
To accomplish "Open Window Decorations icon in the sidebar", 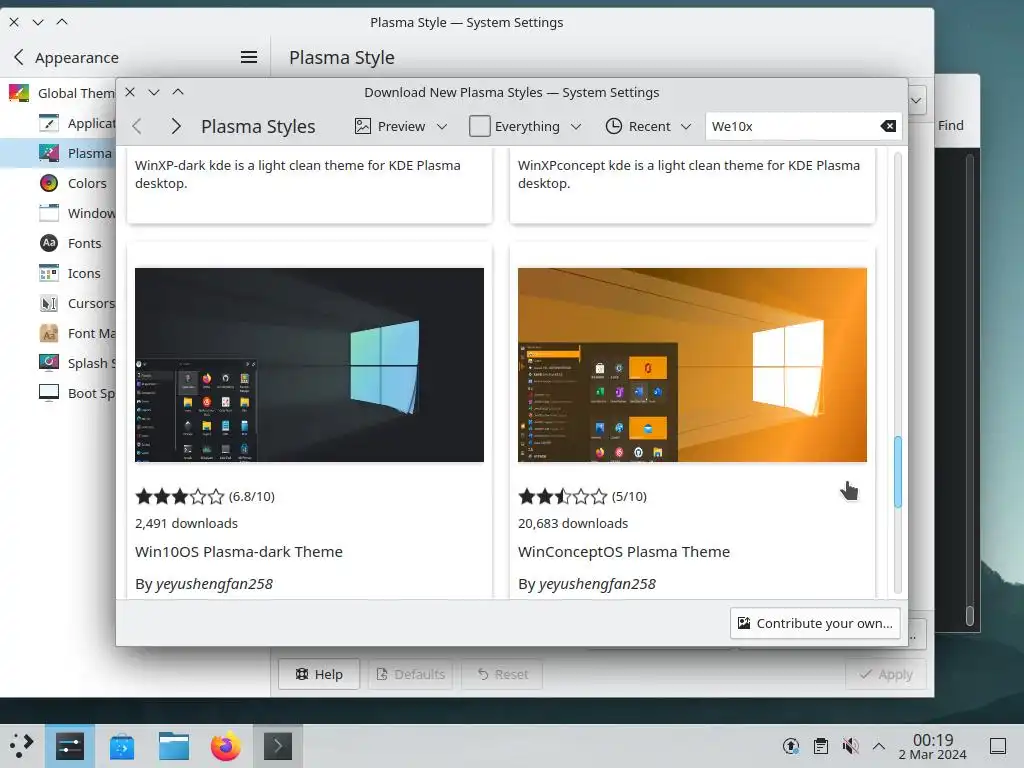I will pyautogui.click(x=49, y=214).
